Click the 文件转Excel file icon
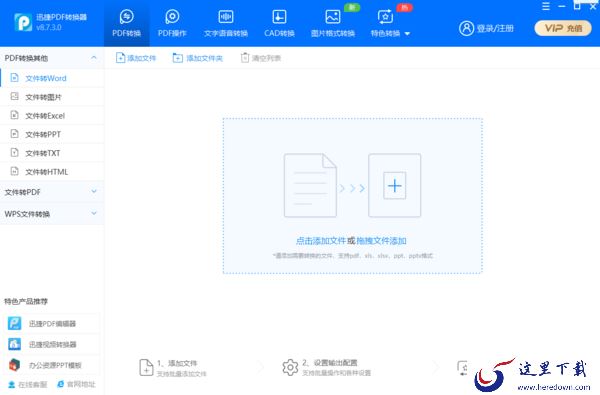Image resolution: width=600 pixels, height=395 pixels. pyautogui.click(x=15, y=115)
